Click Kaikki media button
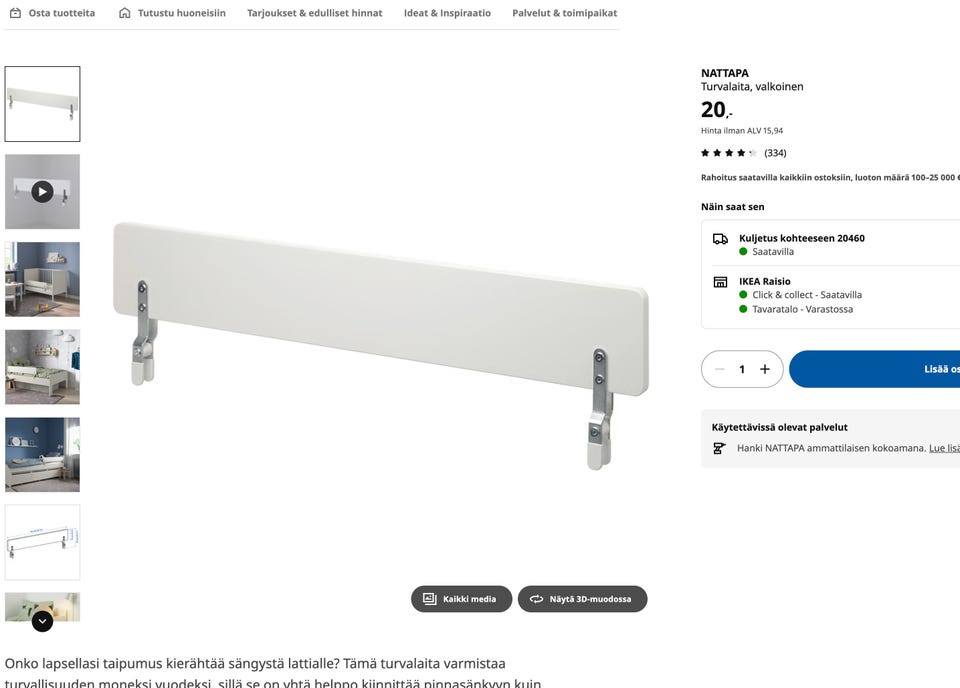 tap(461, 599)
